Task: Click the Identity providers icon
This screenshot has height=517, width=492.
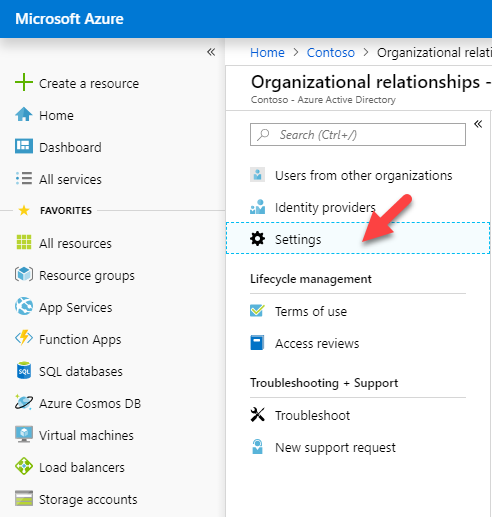Action: (x=257, y=207)
